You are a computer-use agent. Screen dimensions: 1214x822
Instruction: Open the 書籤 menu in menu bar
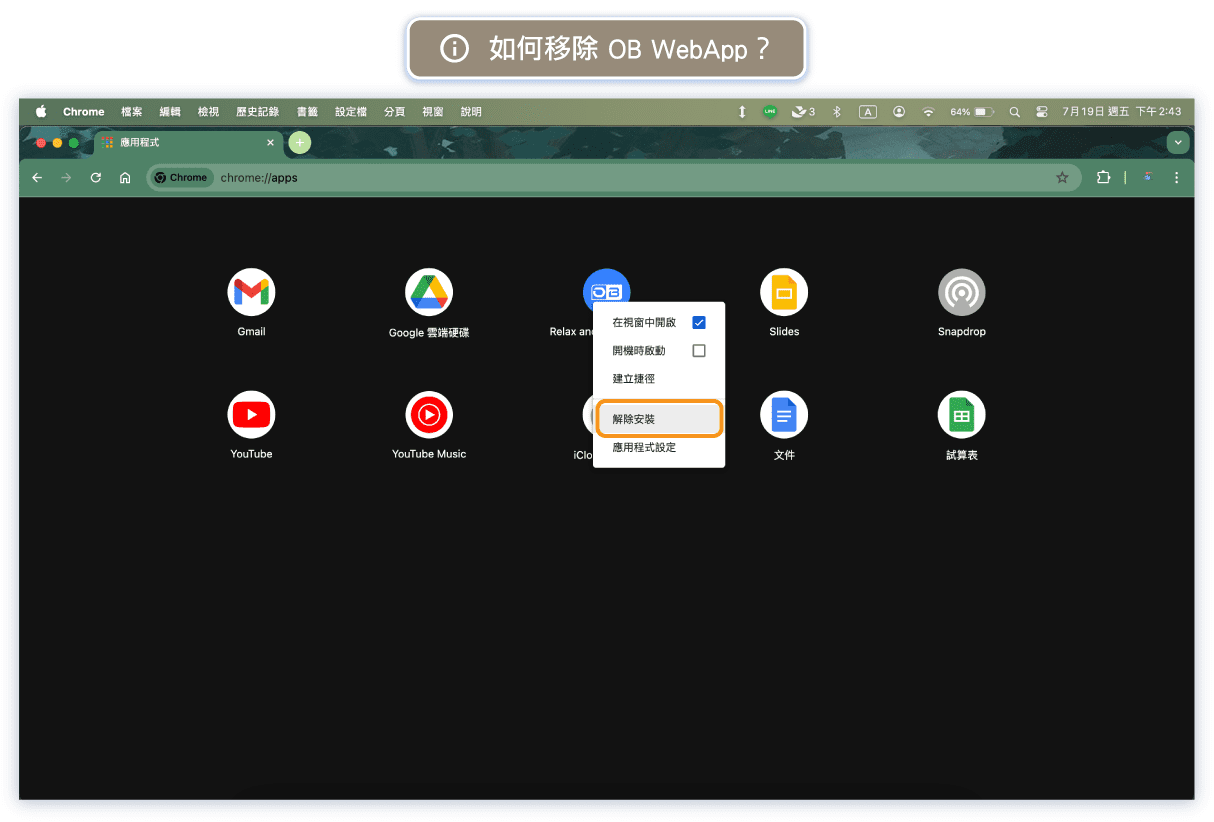coord(307,112)
